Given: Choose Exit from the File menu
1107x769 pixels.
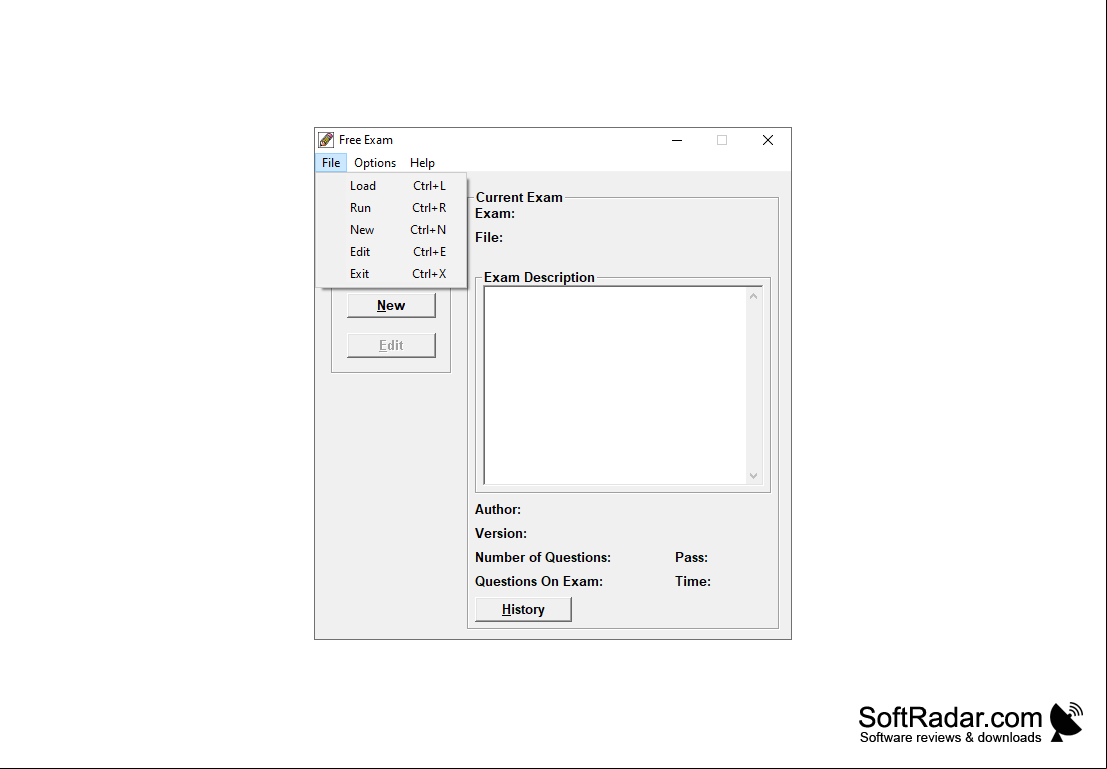Looking at the screenshot, I should 391,273.
